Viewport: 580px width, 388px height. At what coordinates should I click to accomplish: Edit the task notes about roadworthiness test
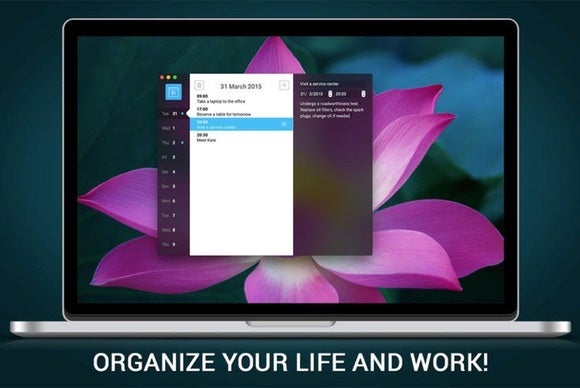tap(332, 110)
